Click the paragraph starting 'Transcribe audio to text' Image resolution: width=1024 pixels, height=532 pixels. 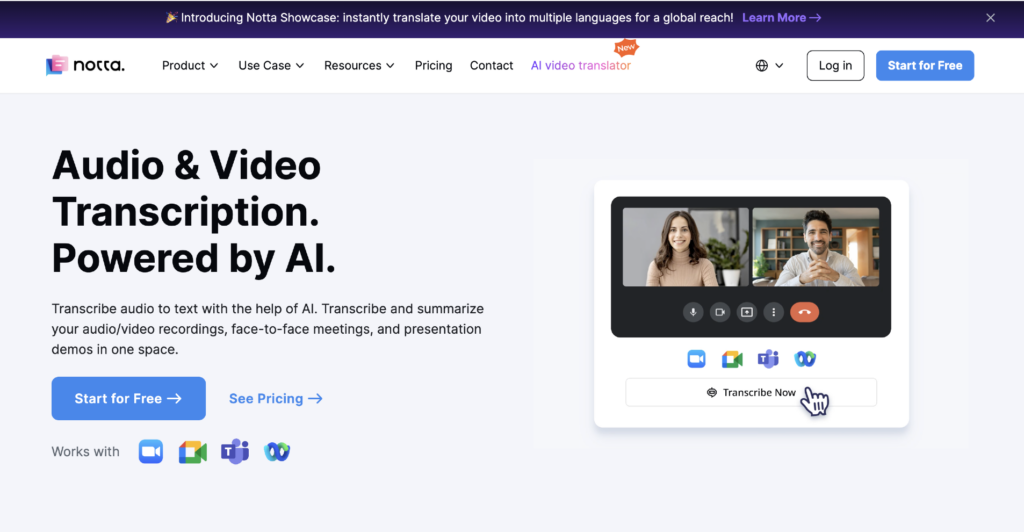pyautogui.click(x=268, y=329)
